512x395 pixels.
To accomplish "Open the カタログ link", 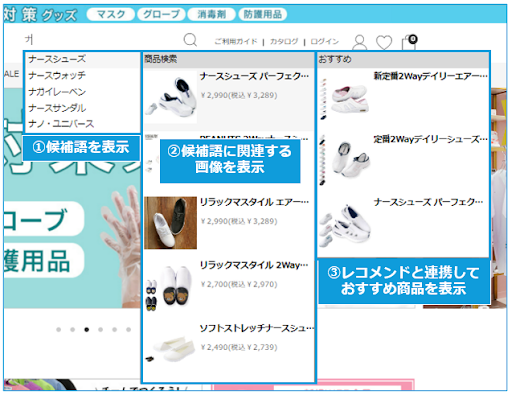I will [x=284, y=41].
